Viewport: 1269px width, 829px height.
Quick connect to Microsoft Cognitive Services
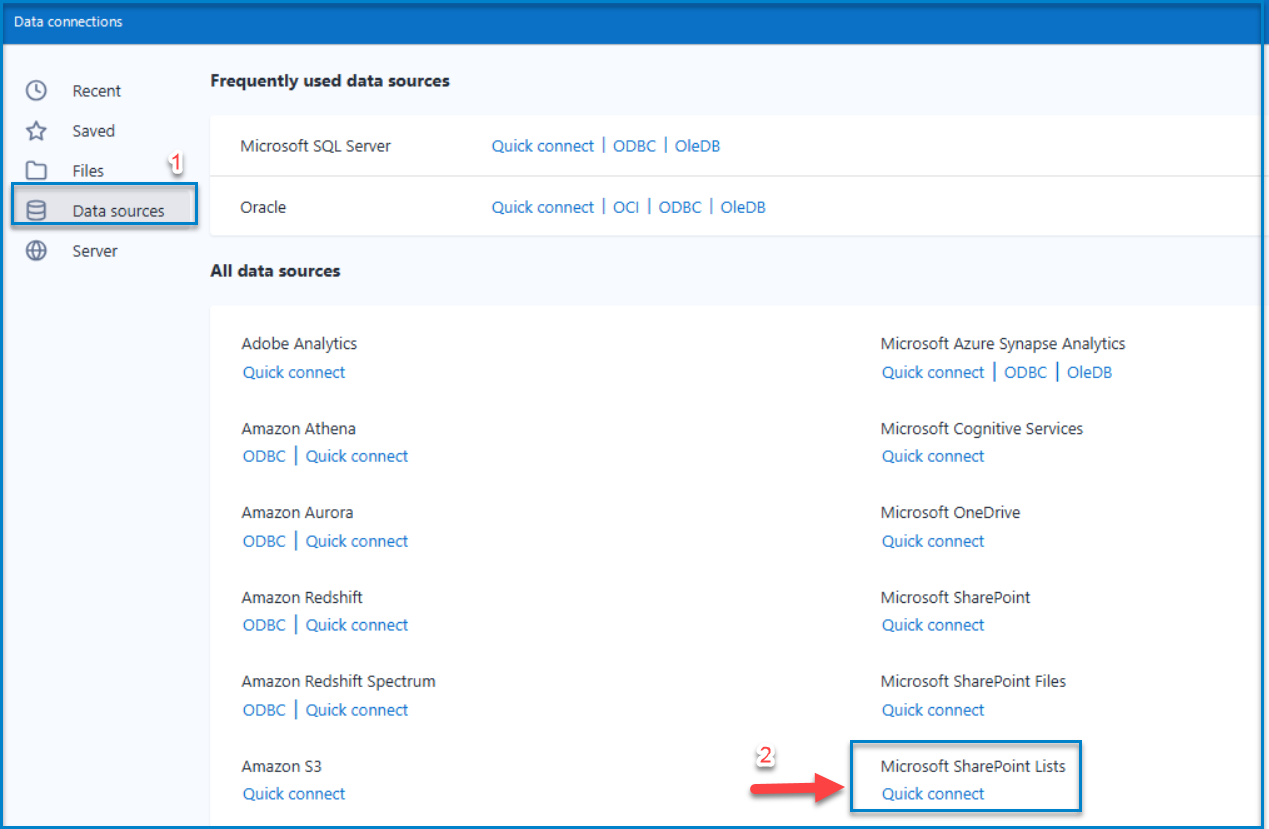[x=933, y=456]
